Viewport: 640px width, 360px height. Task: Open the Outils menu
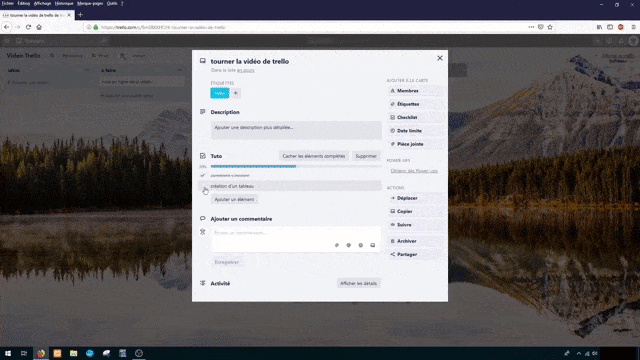coord(112,3)
